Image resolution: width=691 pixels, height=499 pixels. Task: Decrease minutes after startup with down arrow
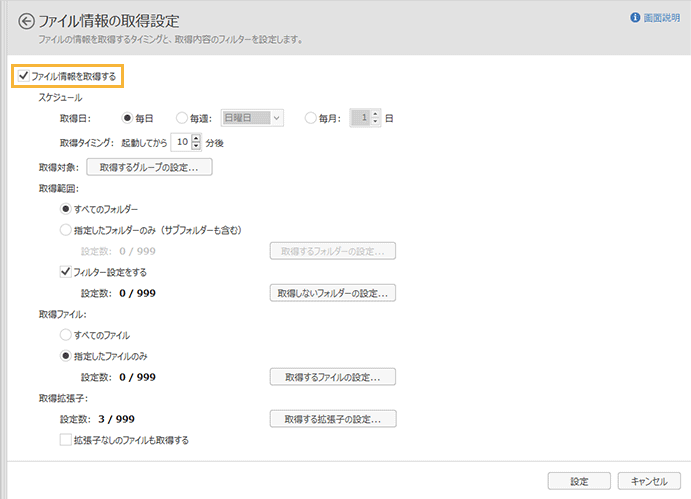(x=197, y=146)
